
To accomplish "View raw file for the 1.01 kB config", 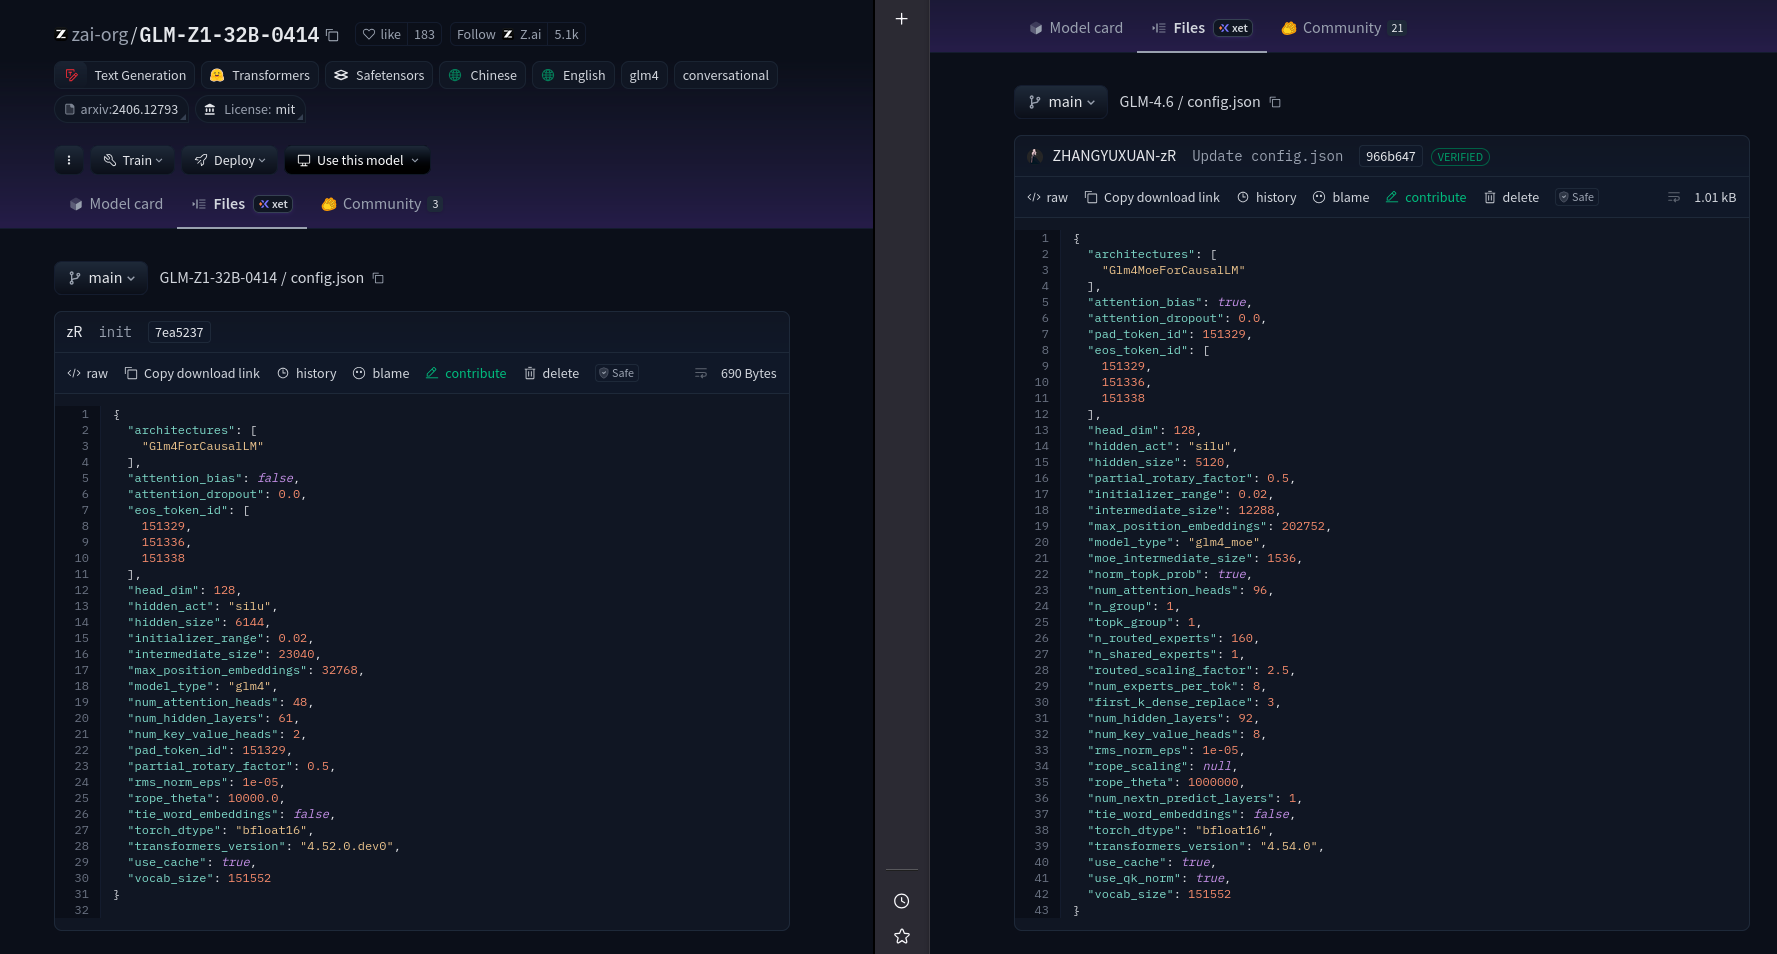I will [x=1047, y=197].
